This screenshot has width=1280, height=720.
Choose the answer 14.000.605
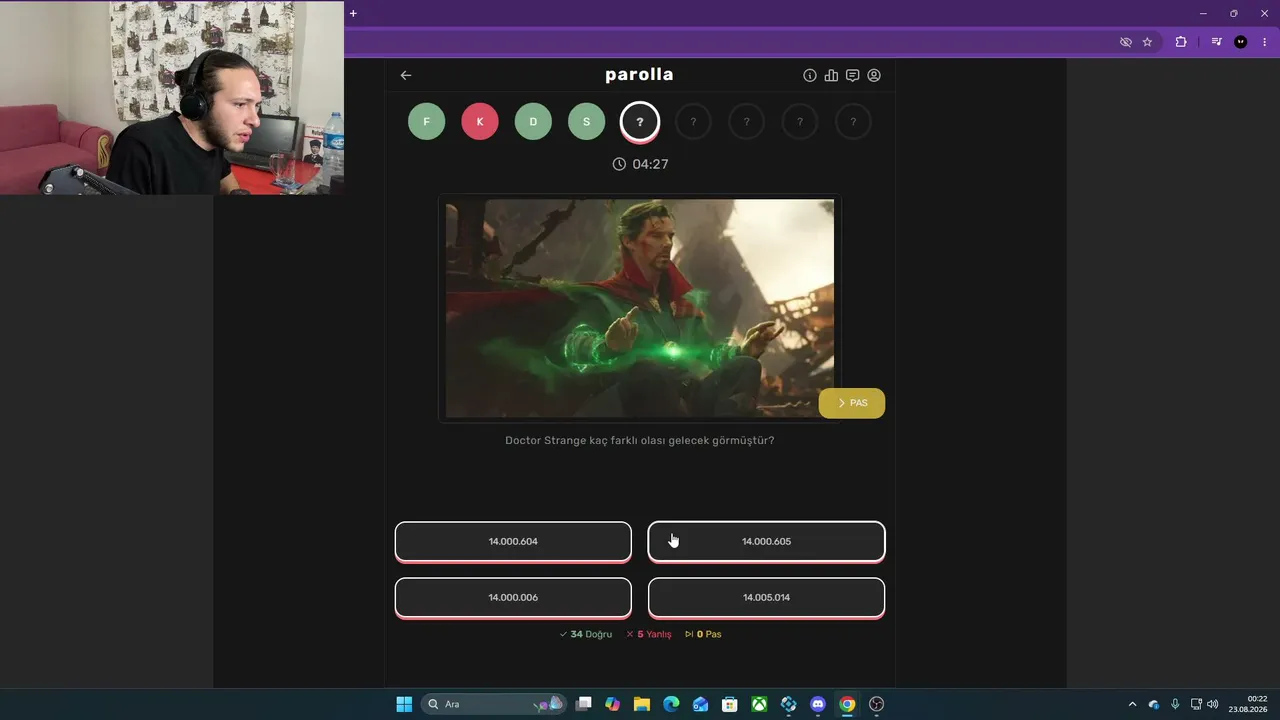(766, 541)
